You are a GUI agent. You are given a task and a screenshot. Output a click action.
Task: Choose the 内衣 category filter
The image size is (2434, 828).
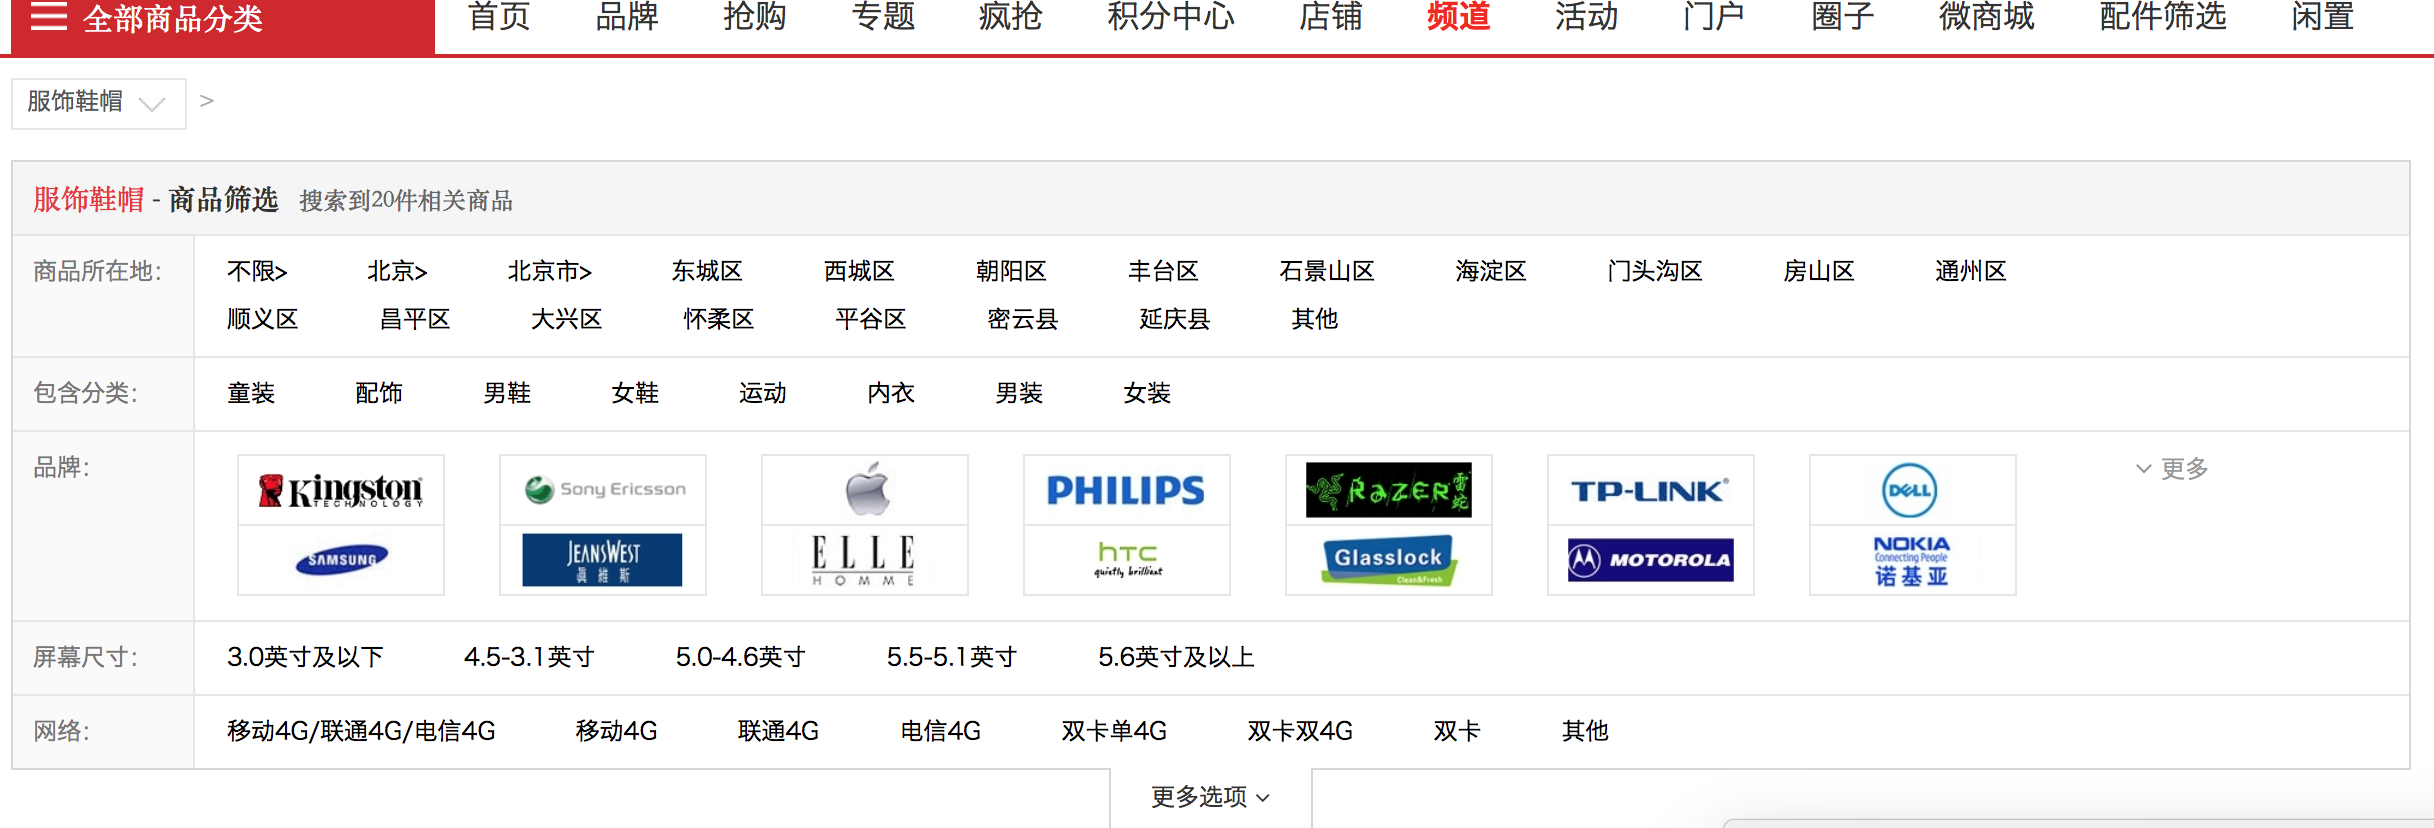891,393
